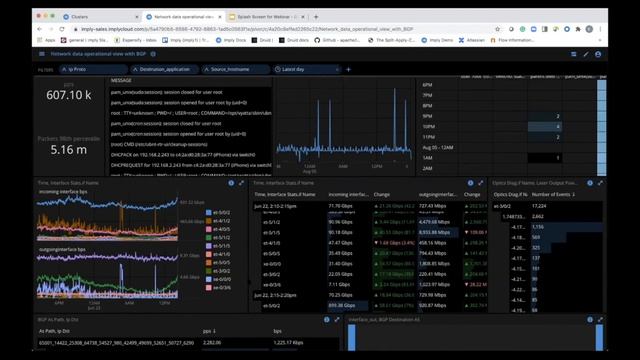Expand BGP Destination AS panel to fullscreen
This screenshot has height=360, width=640.
[600, 320]
